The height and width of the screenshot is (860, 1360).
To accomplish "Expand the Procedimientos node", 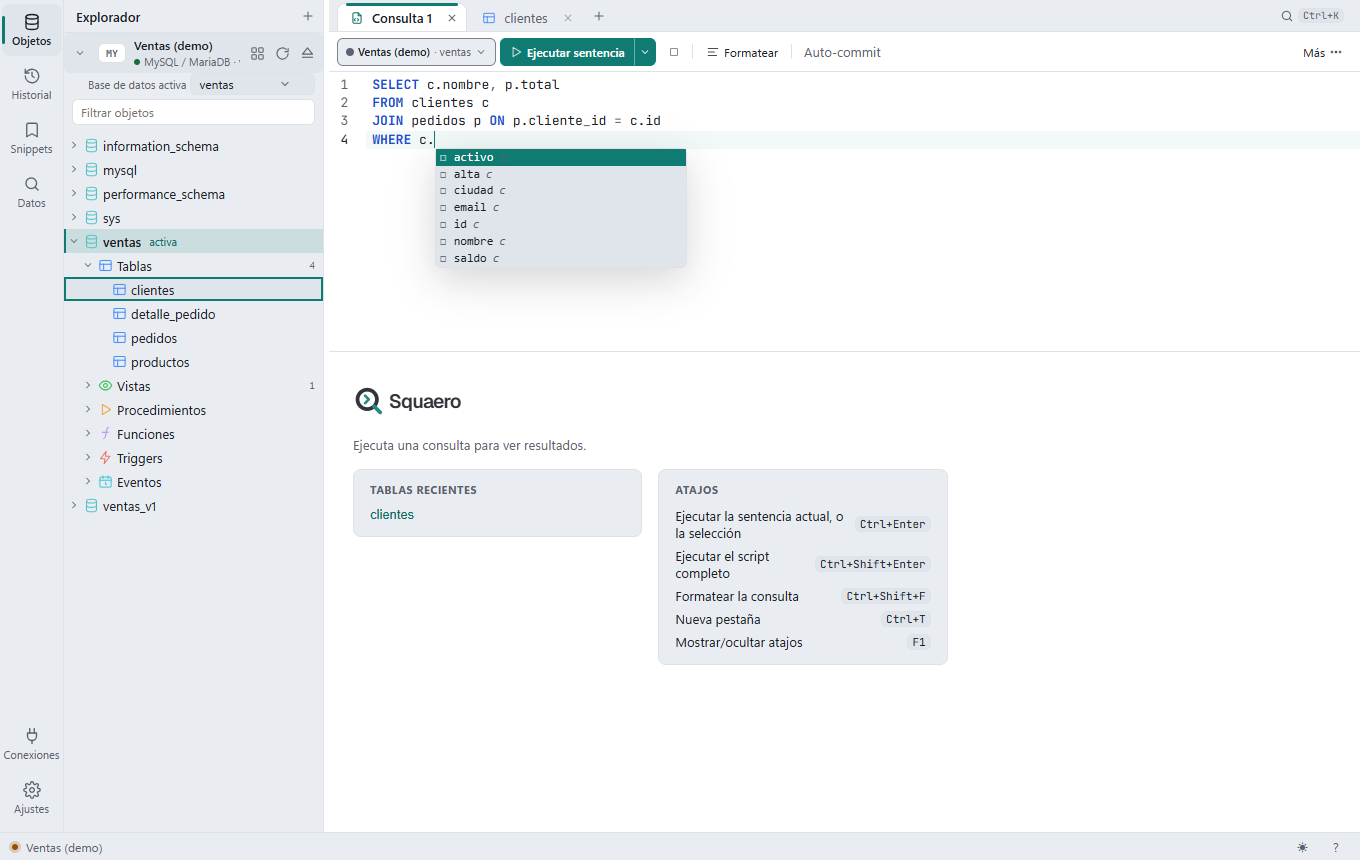I will tap(88, 410).
